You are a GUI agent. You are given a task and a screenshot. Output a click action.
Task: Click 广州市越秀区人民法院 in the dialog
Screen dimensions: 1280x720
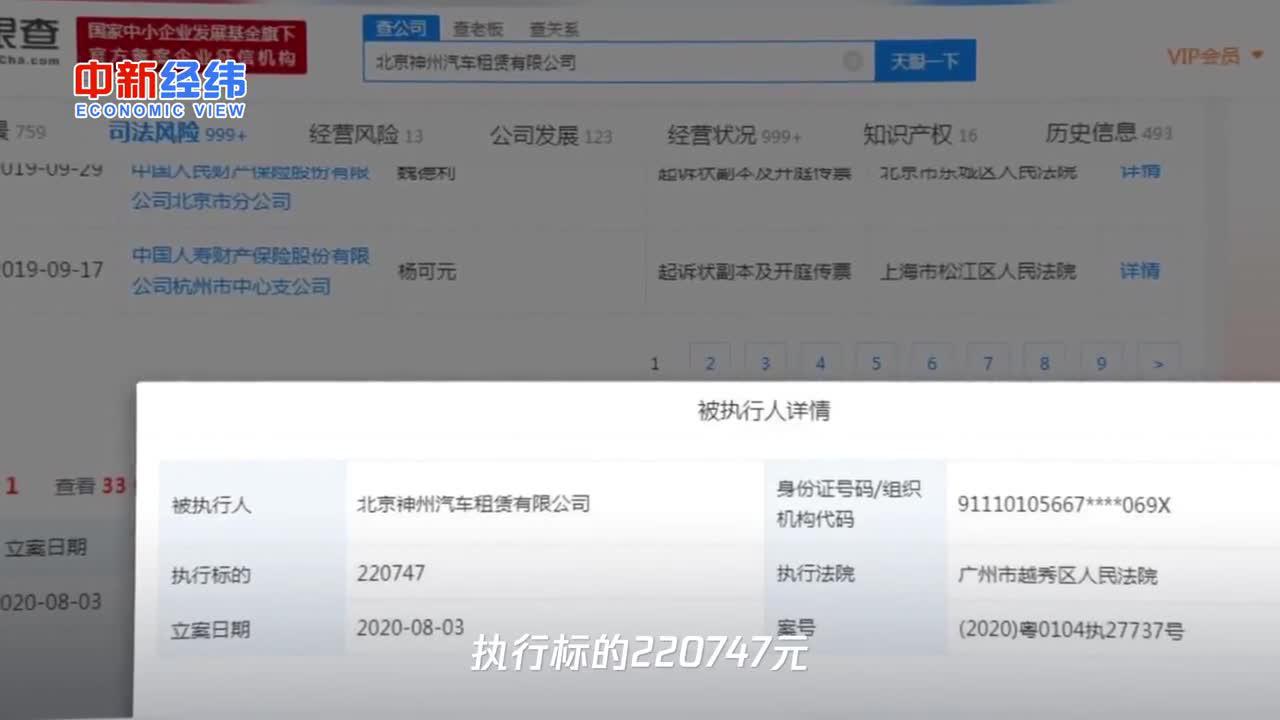click(1057, 575)
